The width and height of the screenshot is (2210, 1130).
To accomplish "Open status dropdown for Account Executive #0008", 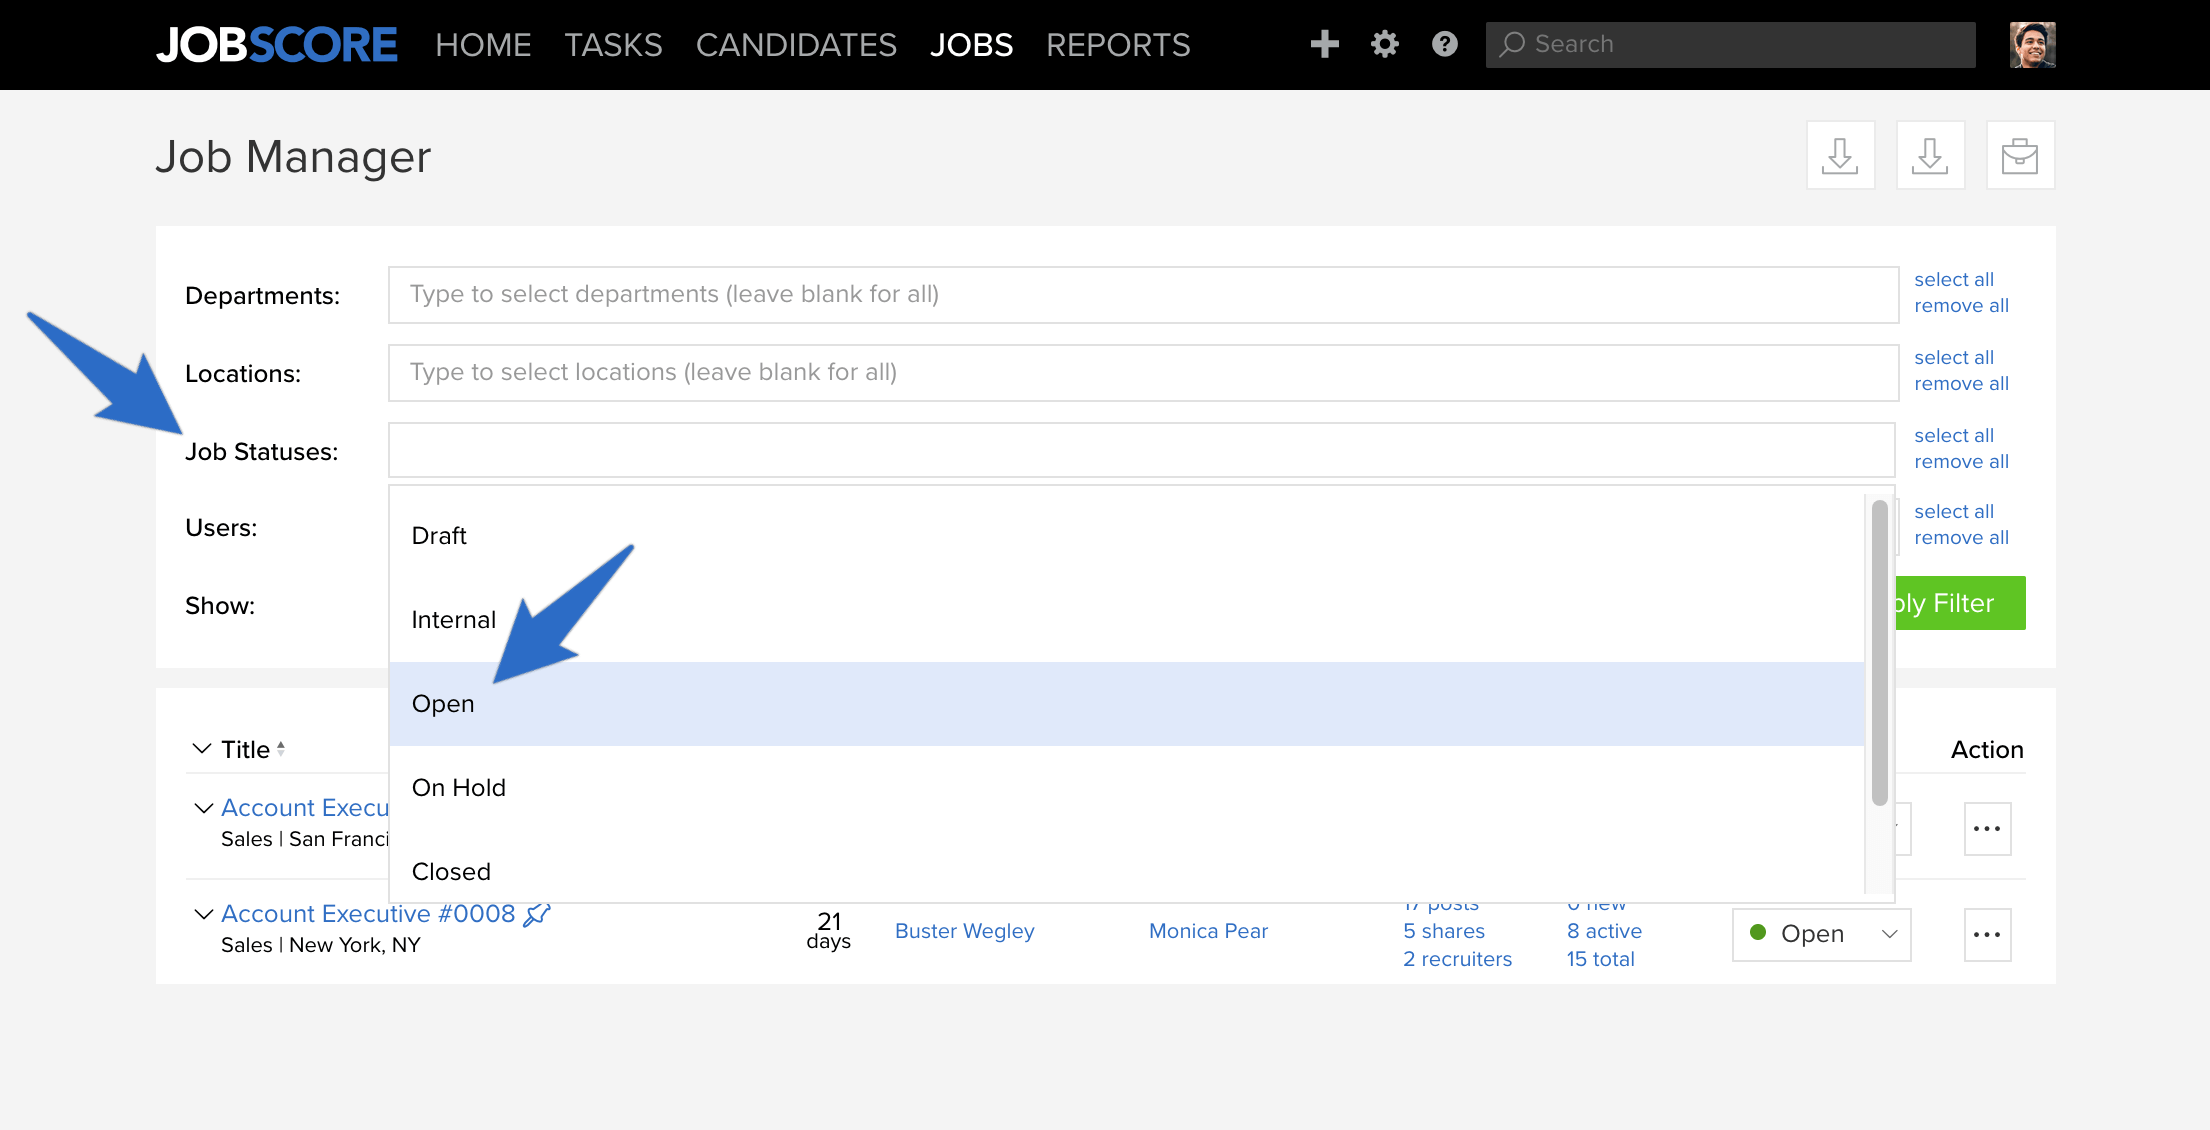I will point(1821,934).
